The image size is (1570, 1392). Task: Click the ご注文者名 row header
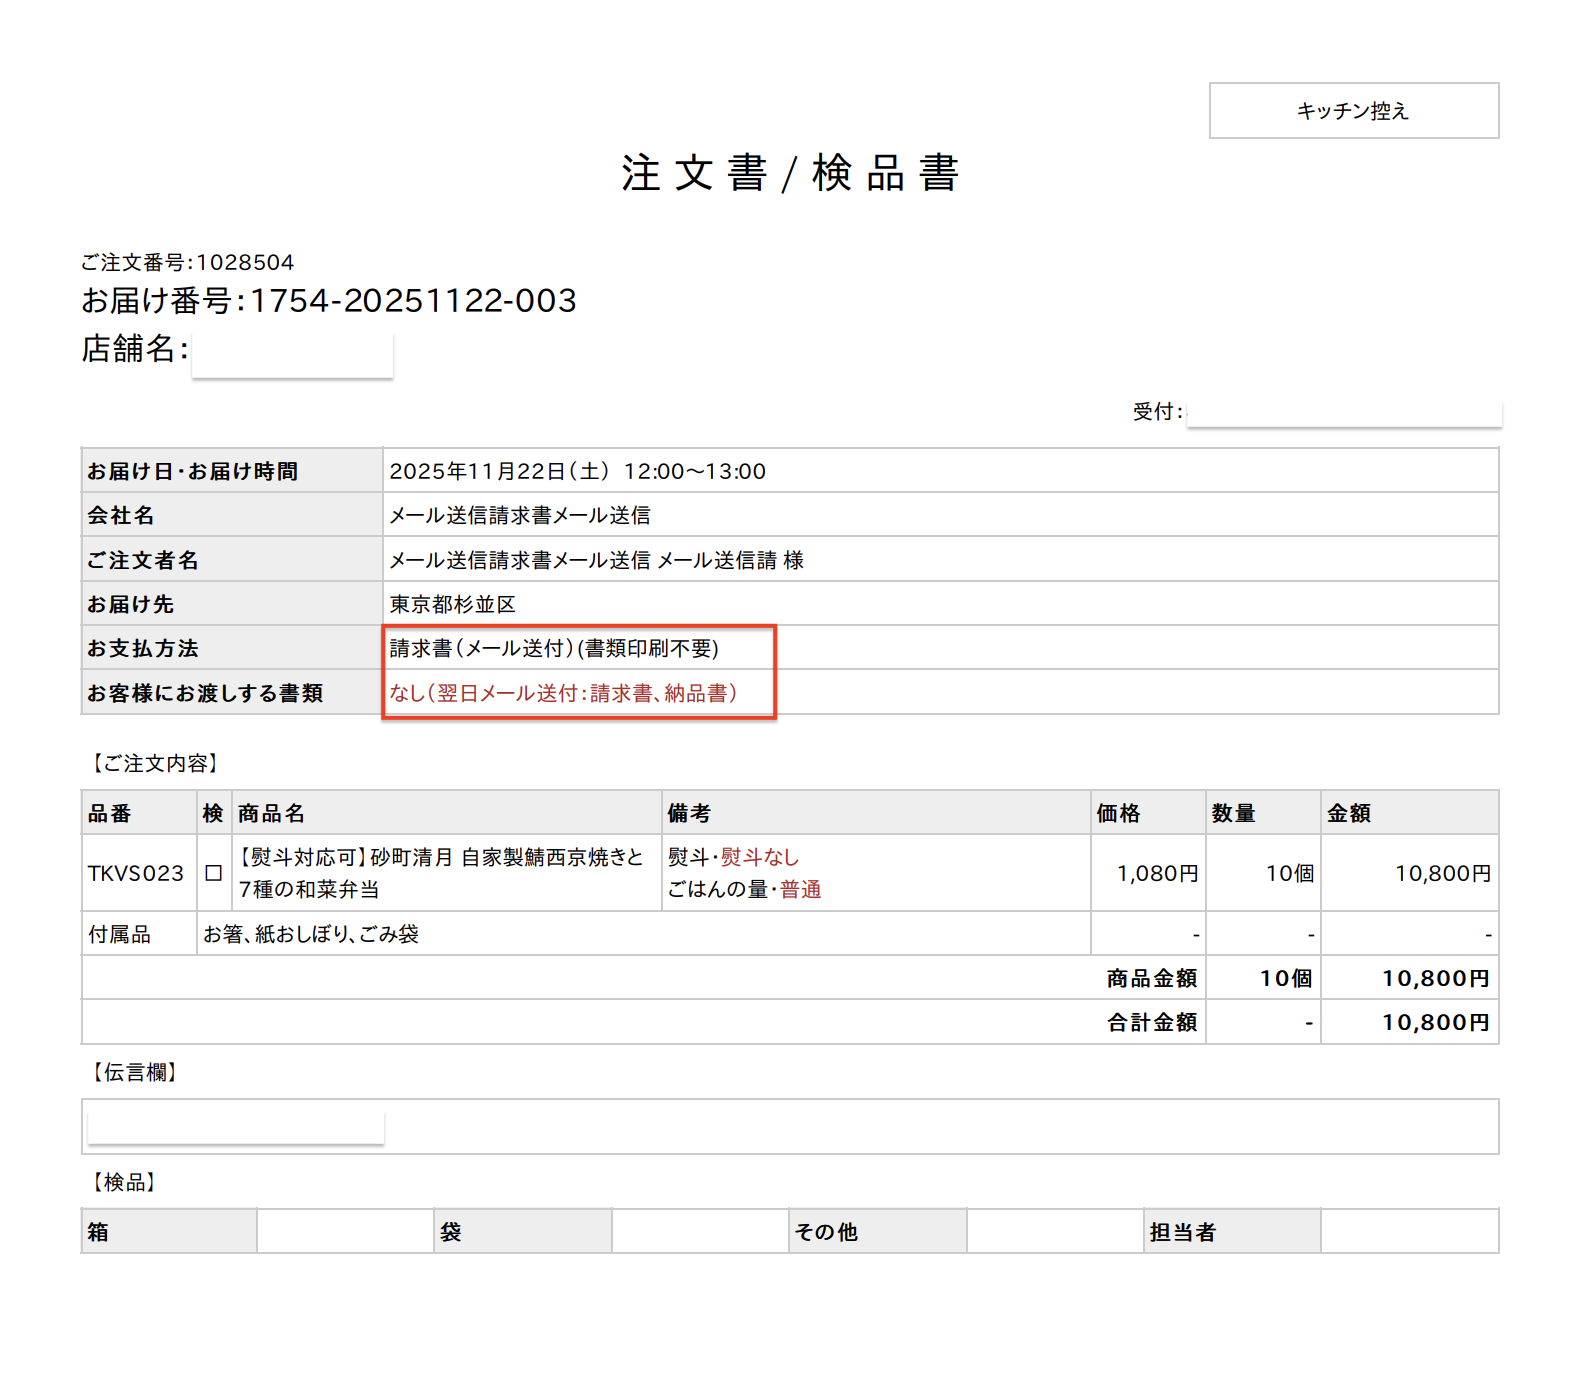232,560
